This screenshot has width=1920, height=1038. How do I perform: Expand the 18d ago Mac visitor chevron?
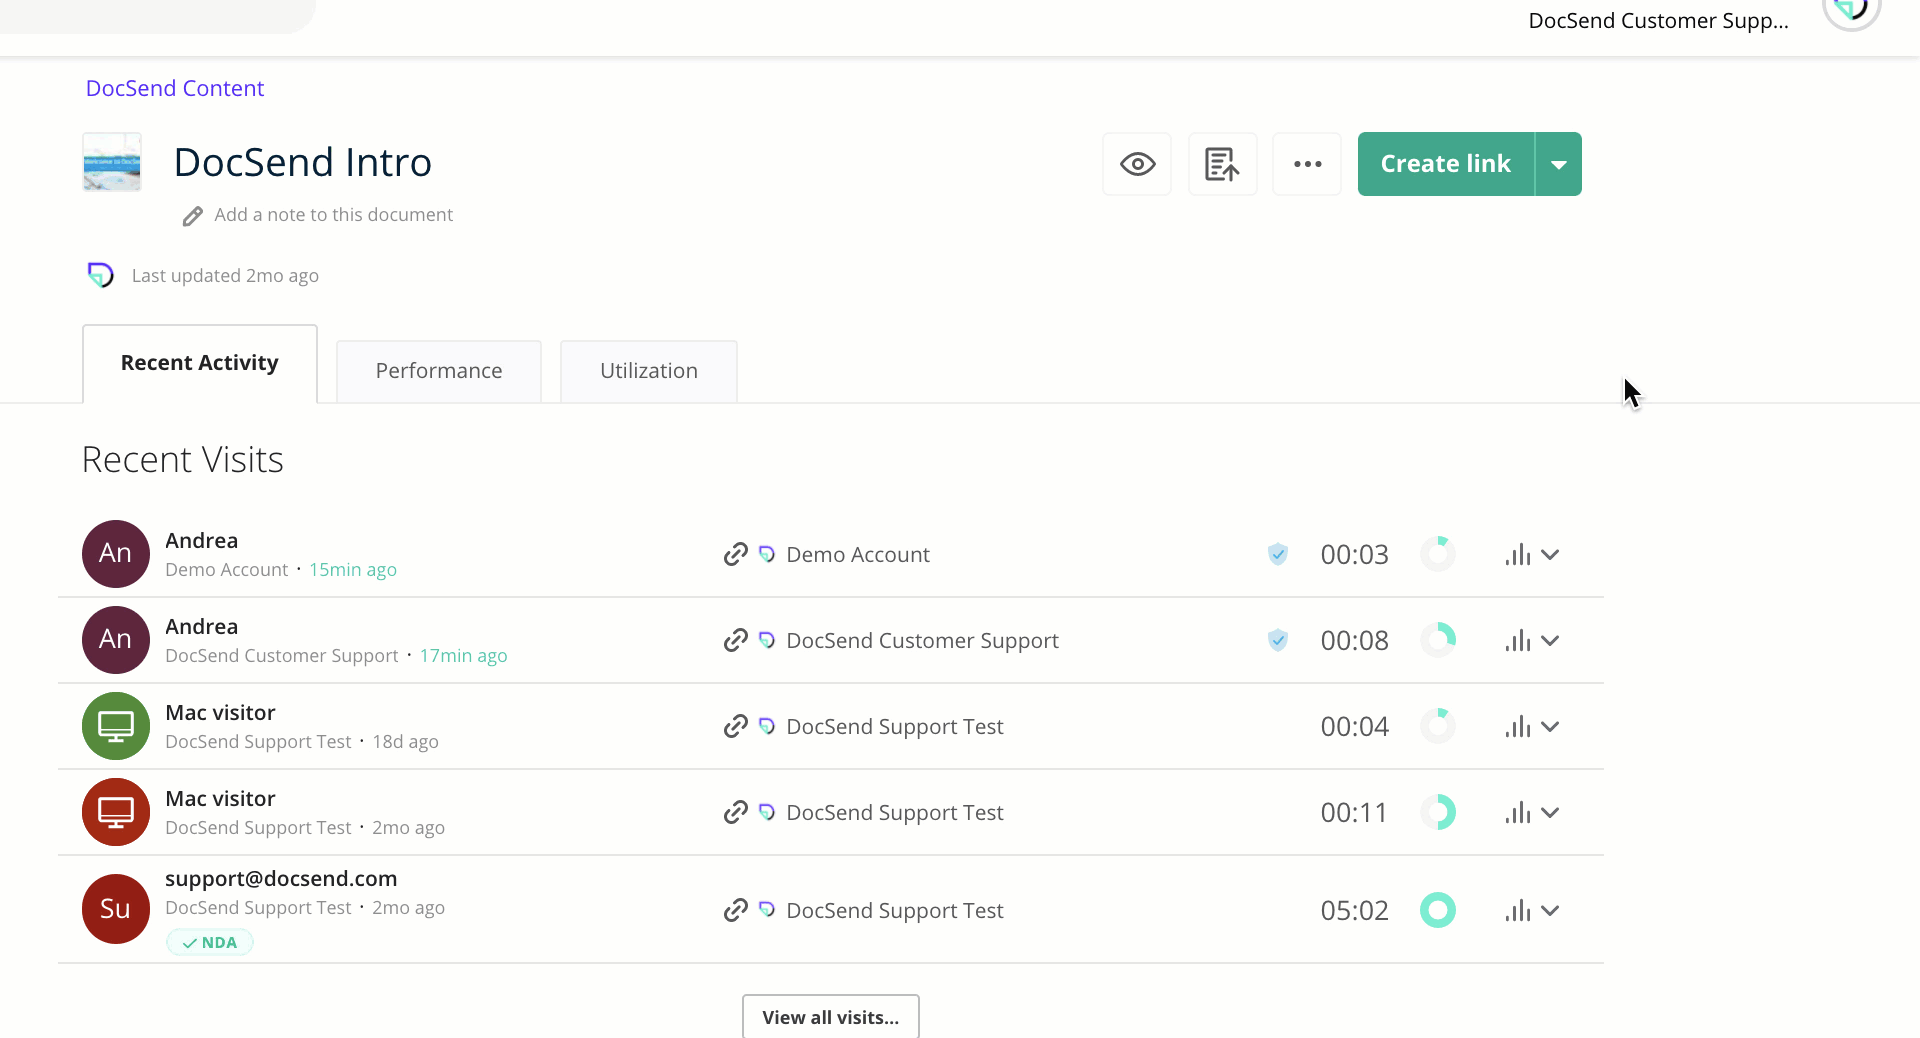tap(1550, 727)
